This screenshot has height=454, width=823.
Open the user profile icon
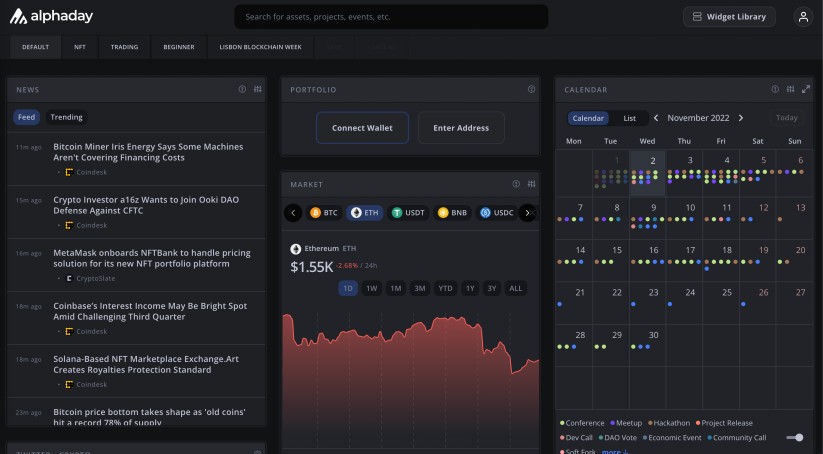(802, 17)
